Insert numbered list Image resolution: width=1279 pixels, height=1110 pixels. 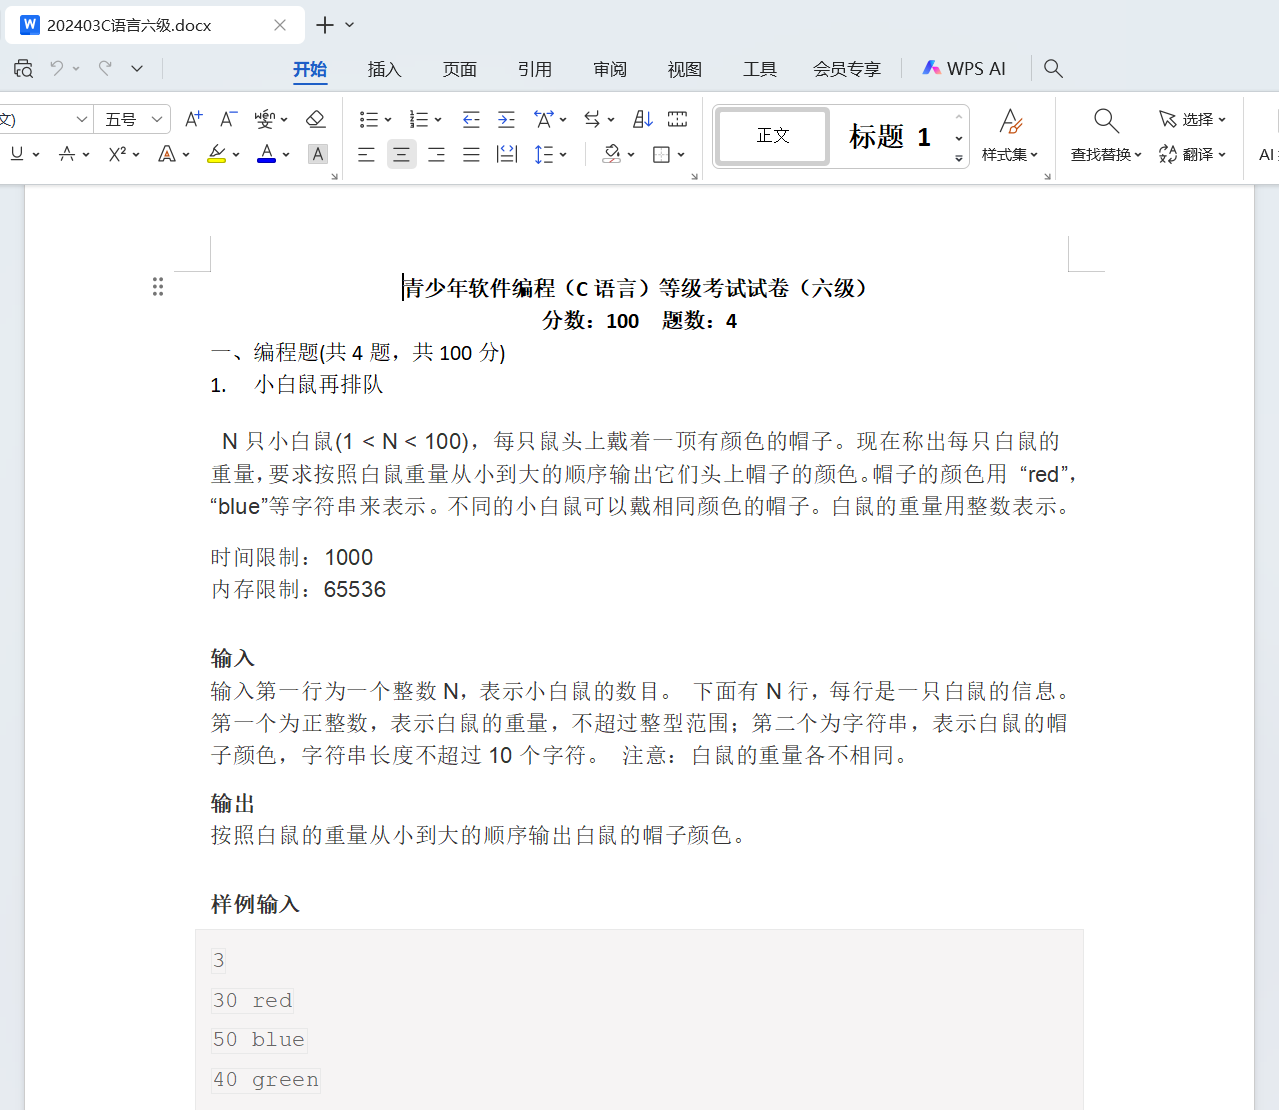pos(419,119)
